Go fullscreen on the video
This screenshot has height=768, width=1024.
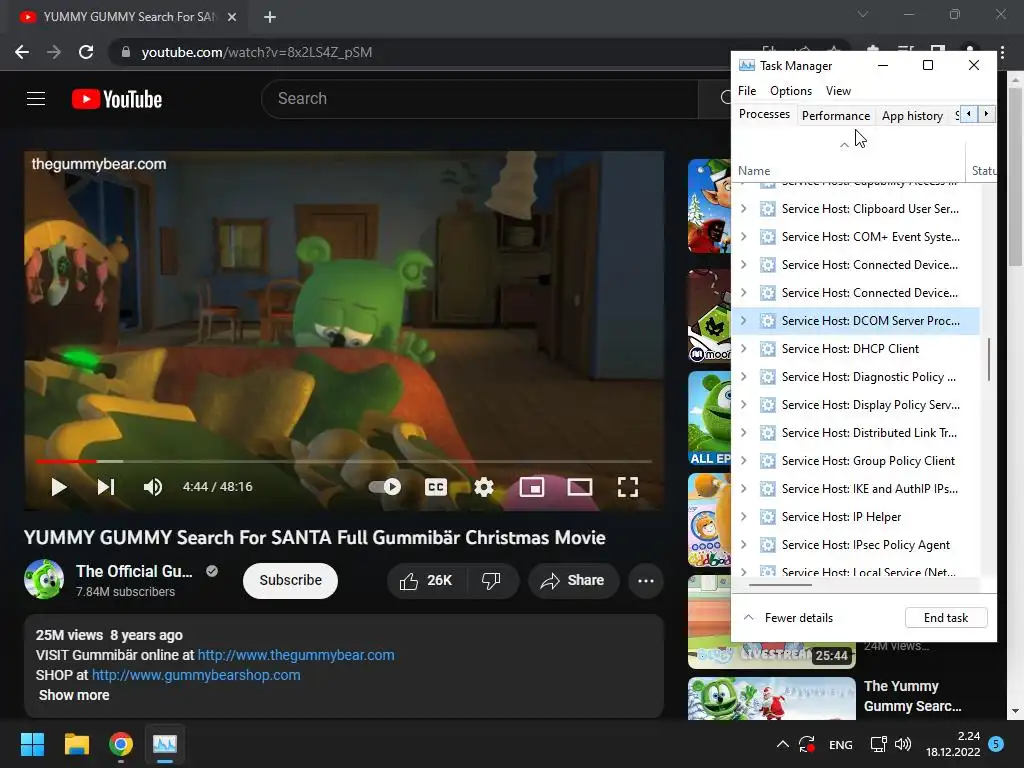628,487
